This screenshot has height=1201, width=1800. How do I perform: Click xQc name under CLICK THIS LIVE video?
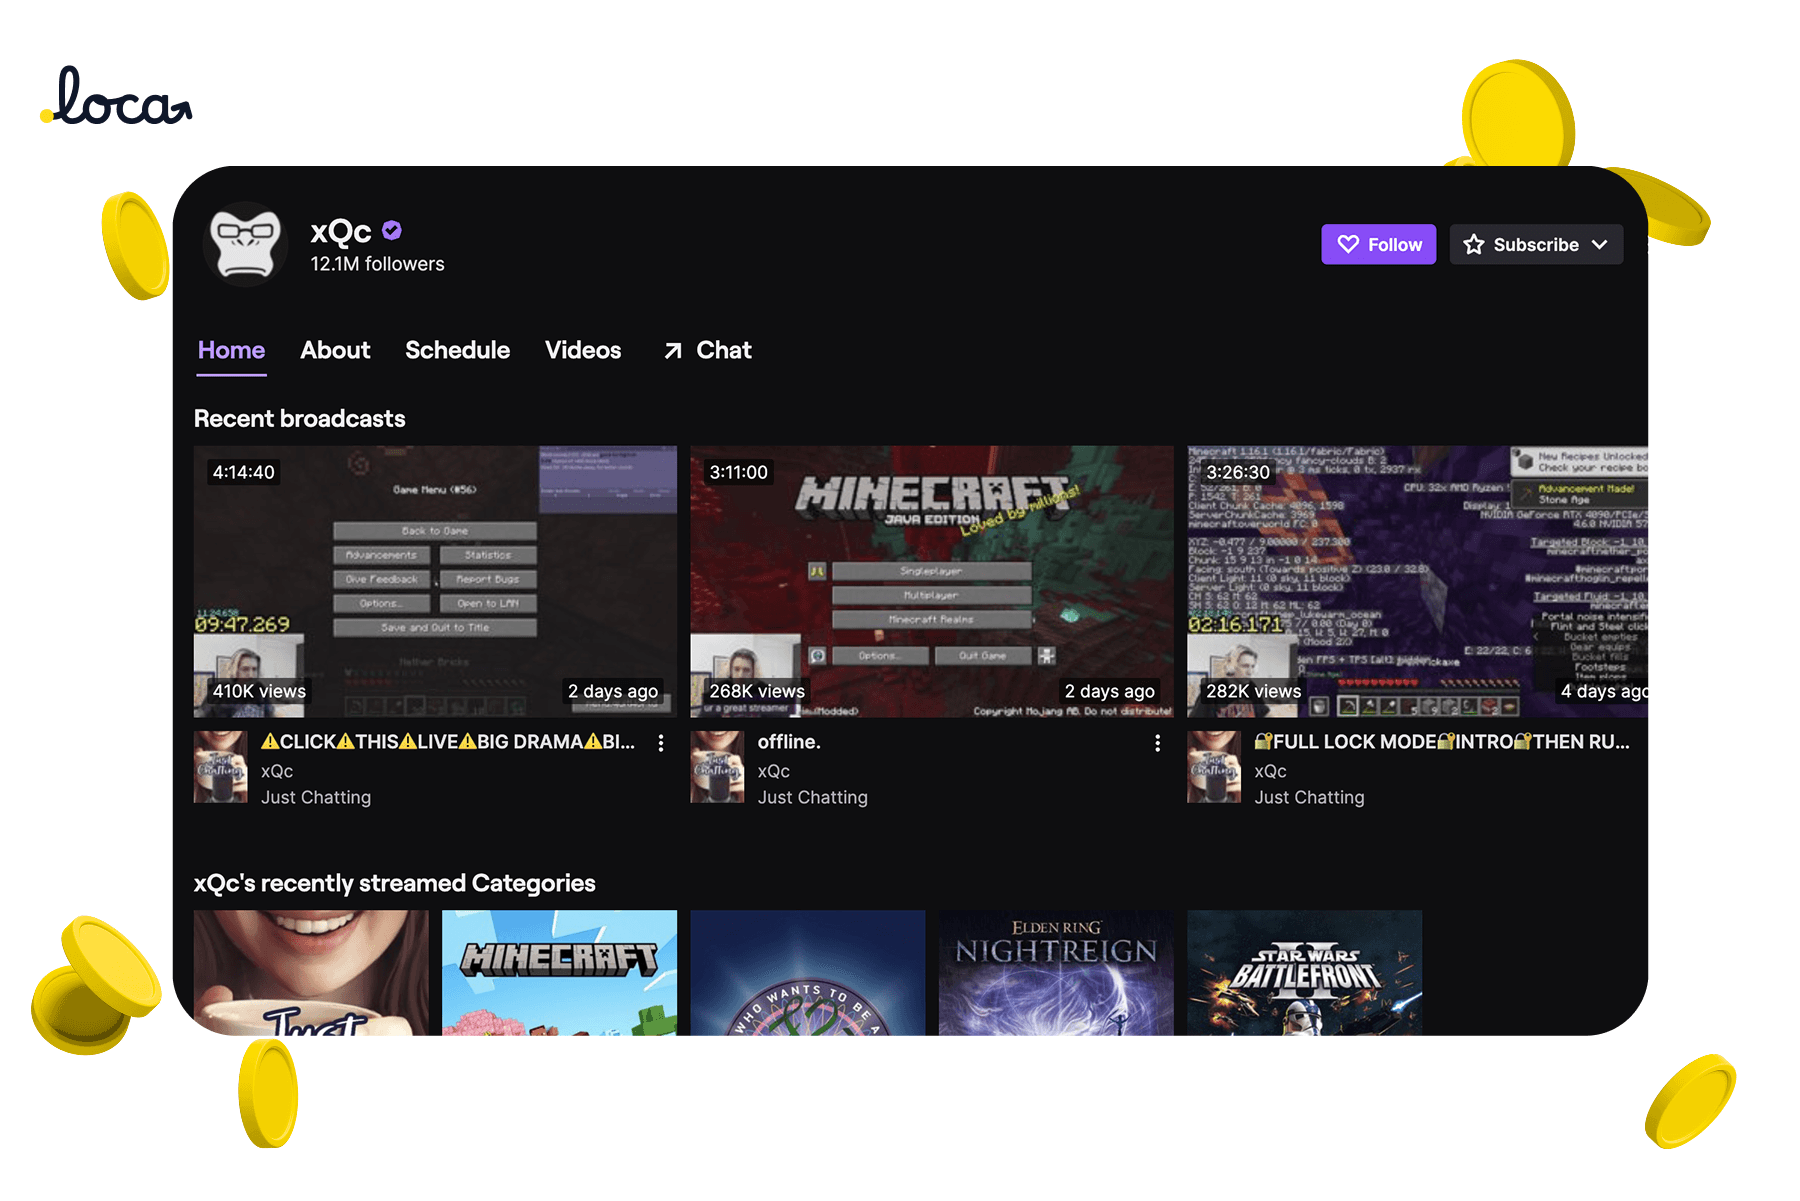coord(277,771)
